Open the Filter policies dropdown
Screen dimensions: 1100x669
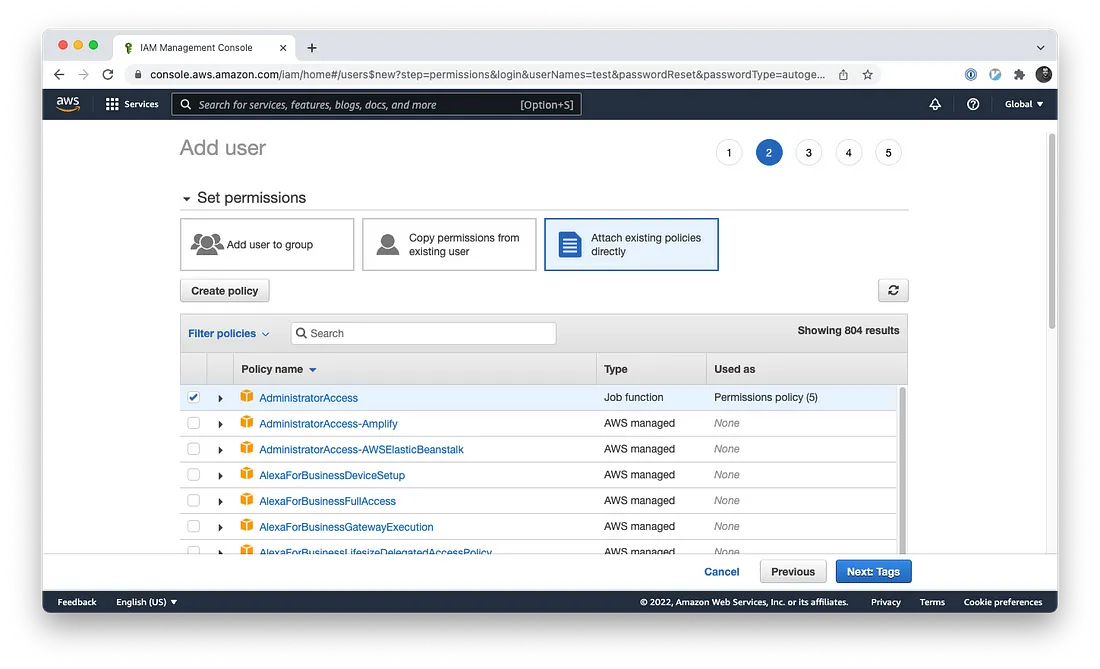coord(229,334)
